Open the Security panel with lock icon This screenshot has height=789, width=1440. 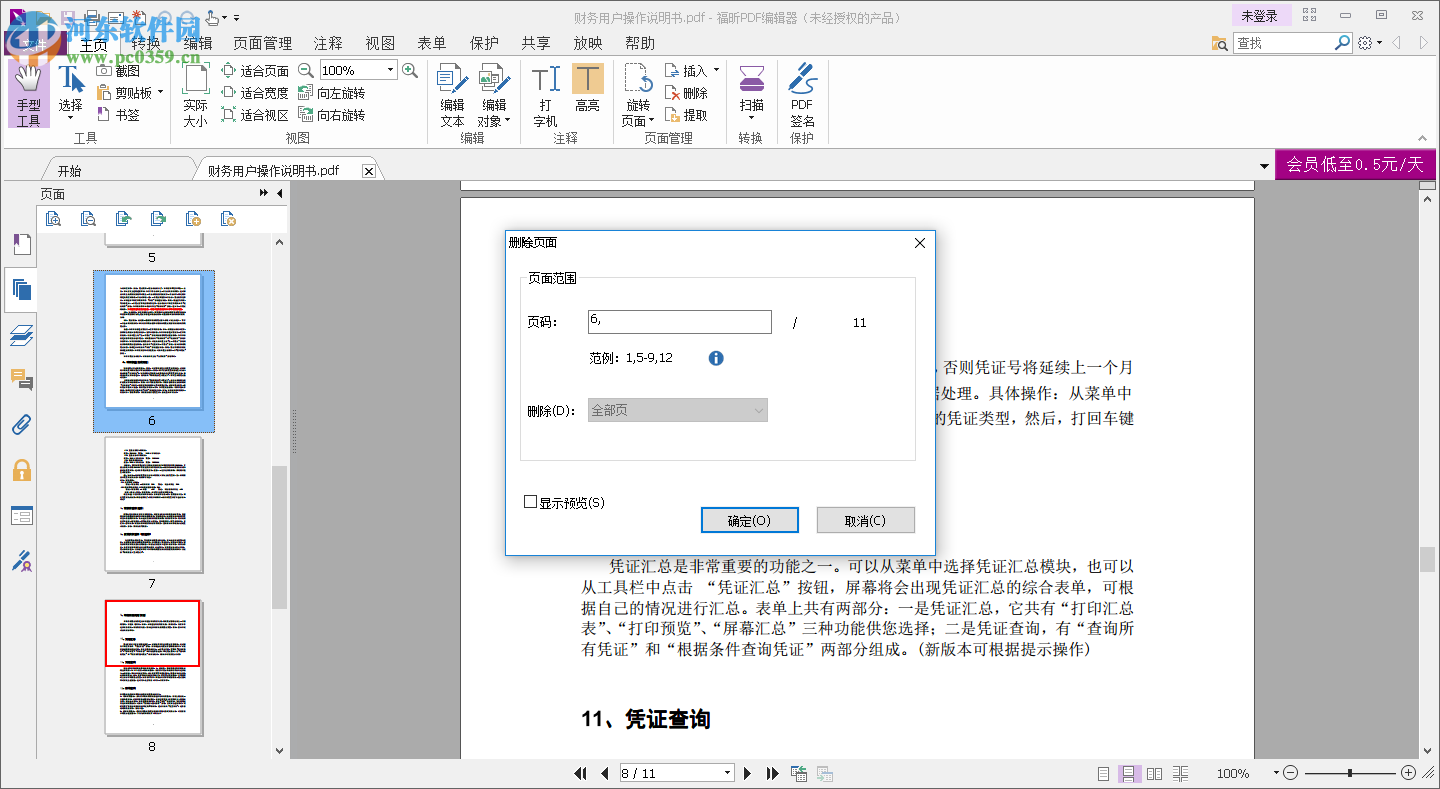22,470
